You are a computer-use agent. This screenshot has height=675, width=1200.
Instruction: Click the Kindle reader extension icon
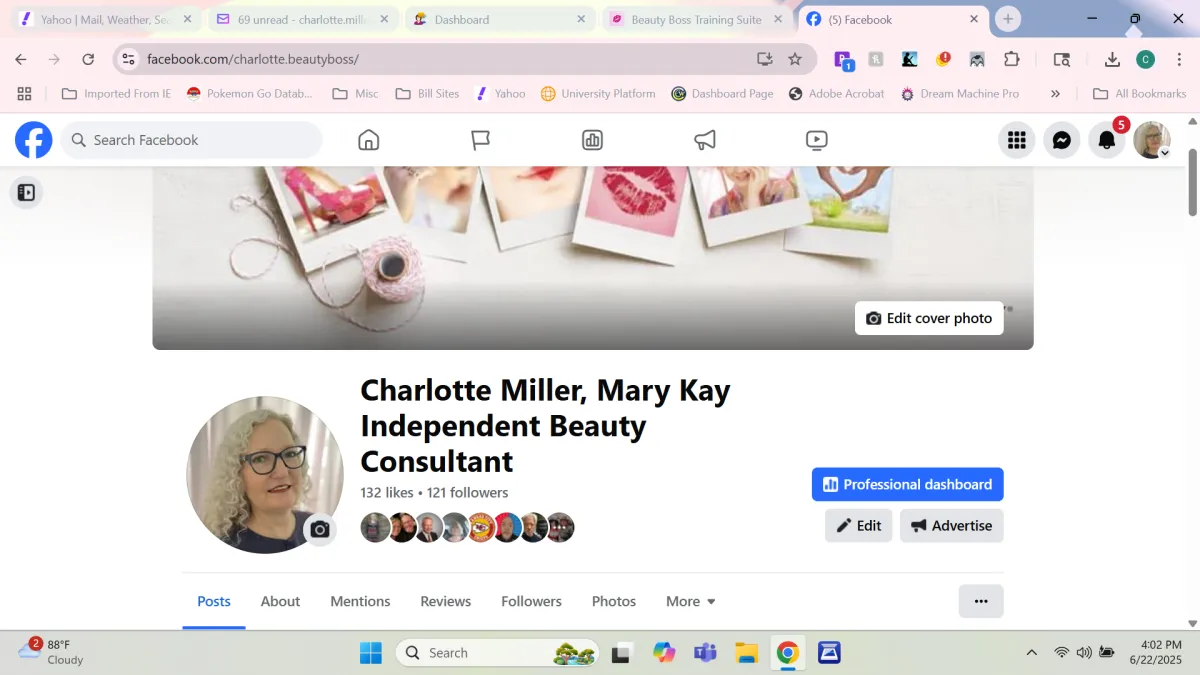tap(909, 59)
